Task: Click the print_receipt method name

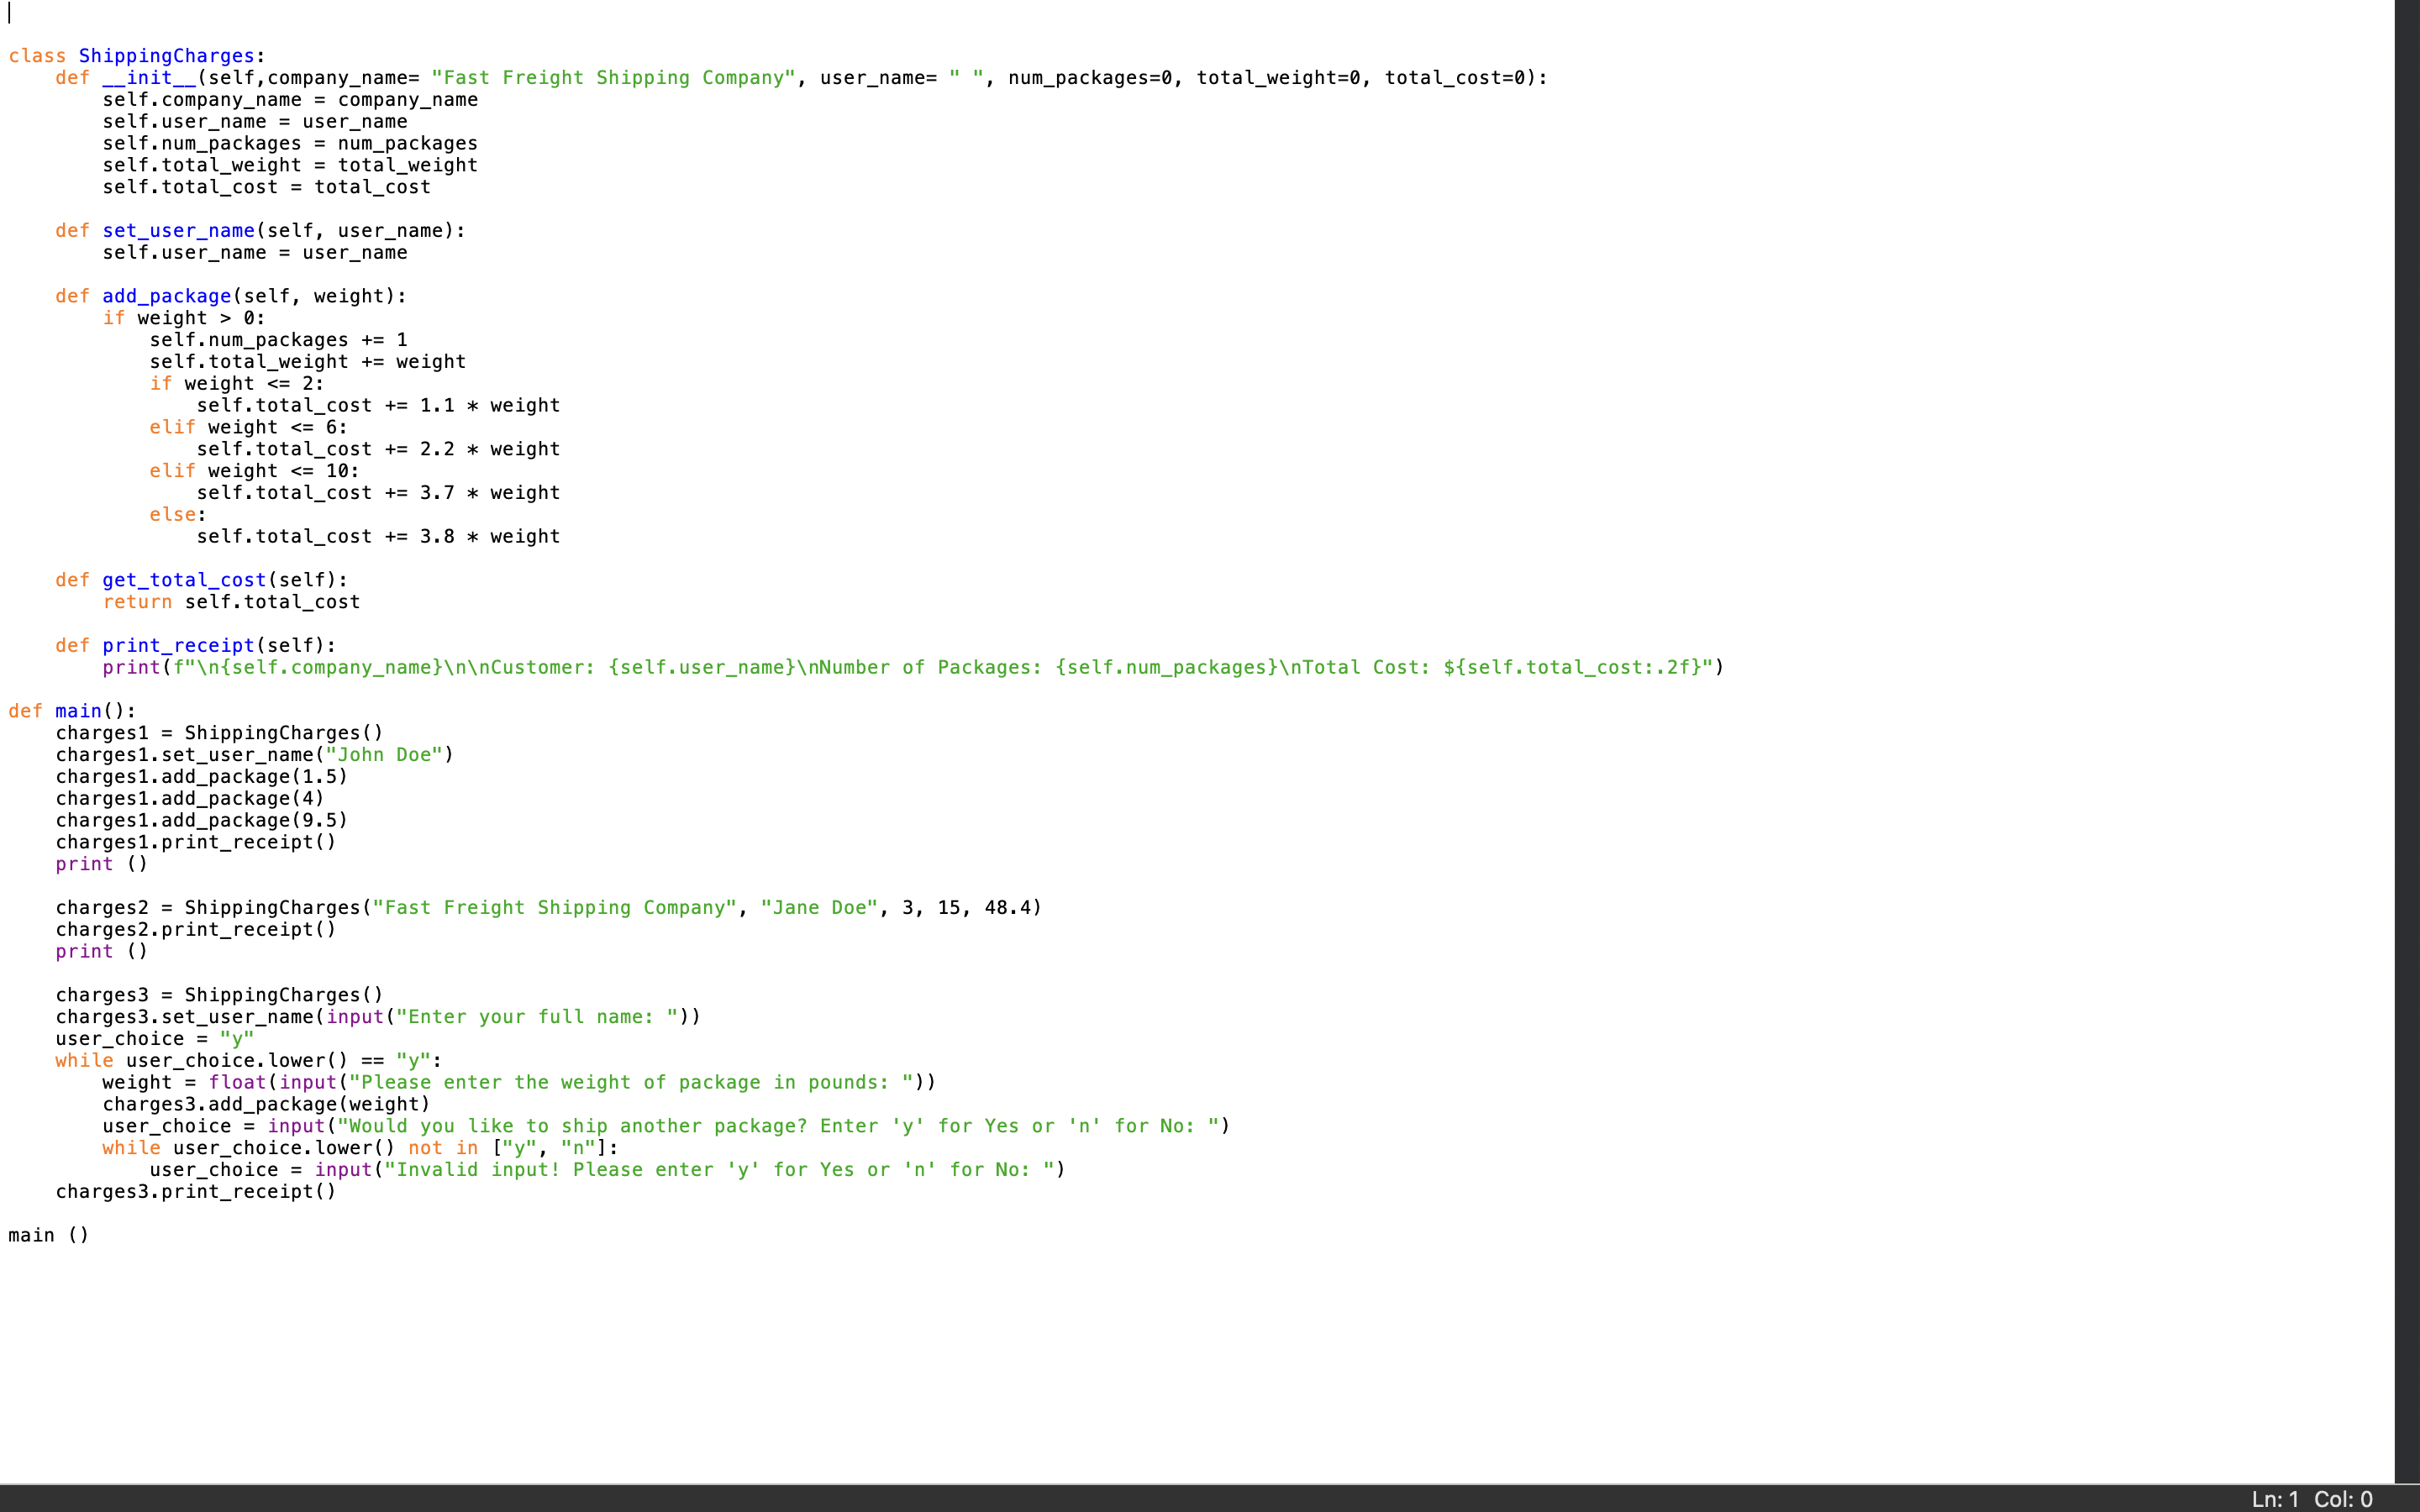Action: [x=178, y=645]
